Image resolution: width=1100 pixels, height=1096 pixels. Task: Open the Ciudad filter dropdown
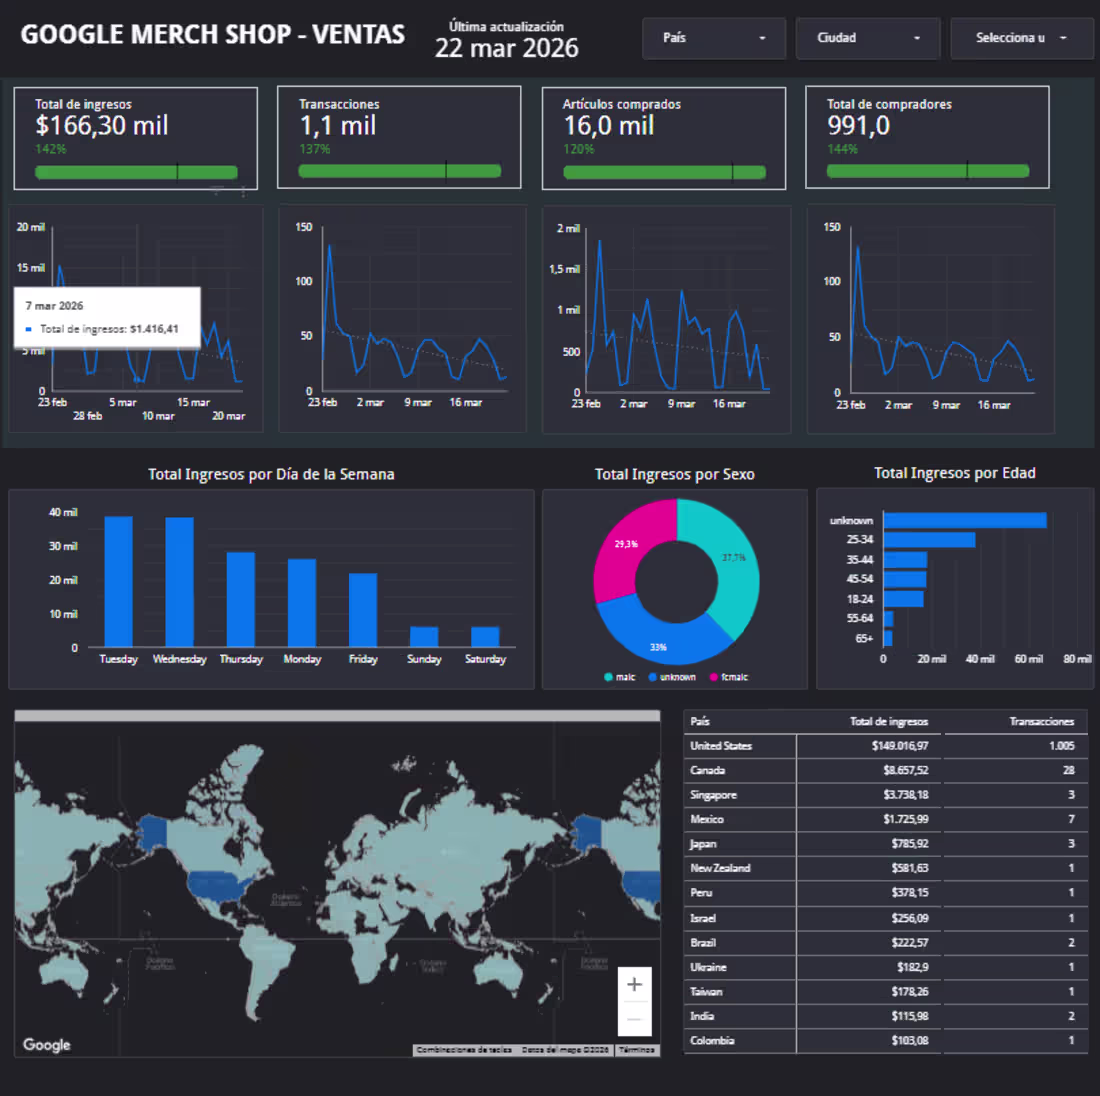click(868, 38)
